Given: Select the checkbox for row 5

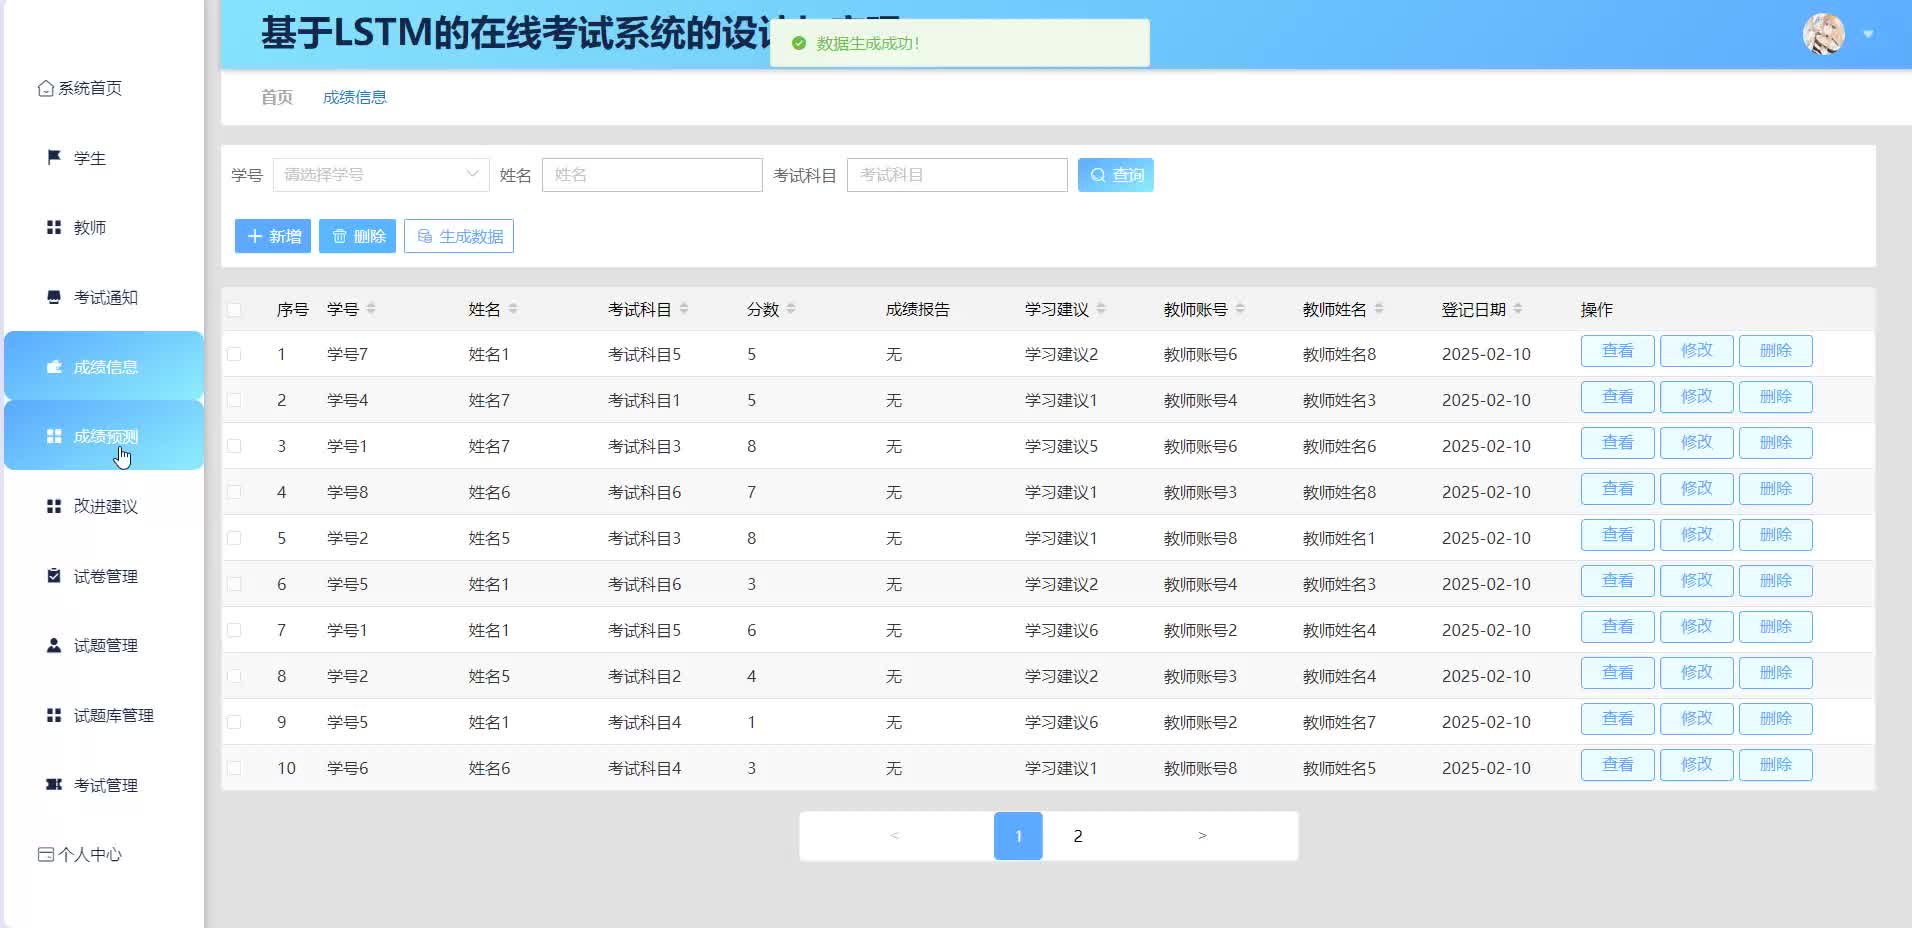Looking at the screenshot, I should coord(234,538).
